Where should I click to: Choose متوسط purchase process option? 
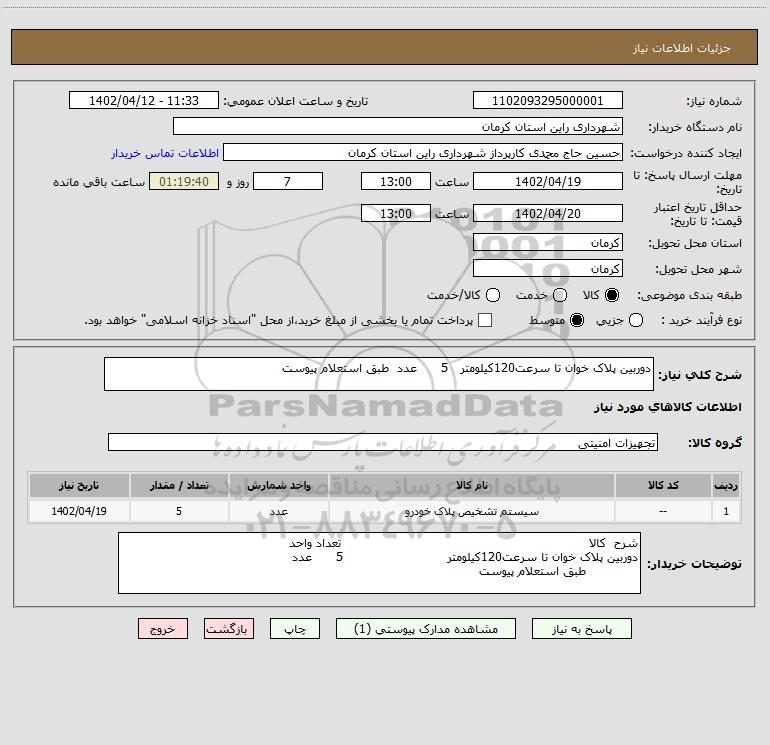[577, 320]
